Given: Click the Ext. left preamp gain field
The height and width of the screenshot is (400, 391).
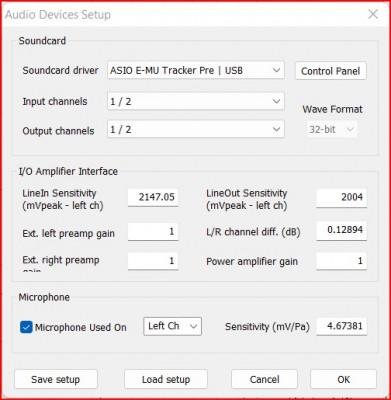Looking at the screenshot, I should click(153, 232).
